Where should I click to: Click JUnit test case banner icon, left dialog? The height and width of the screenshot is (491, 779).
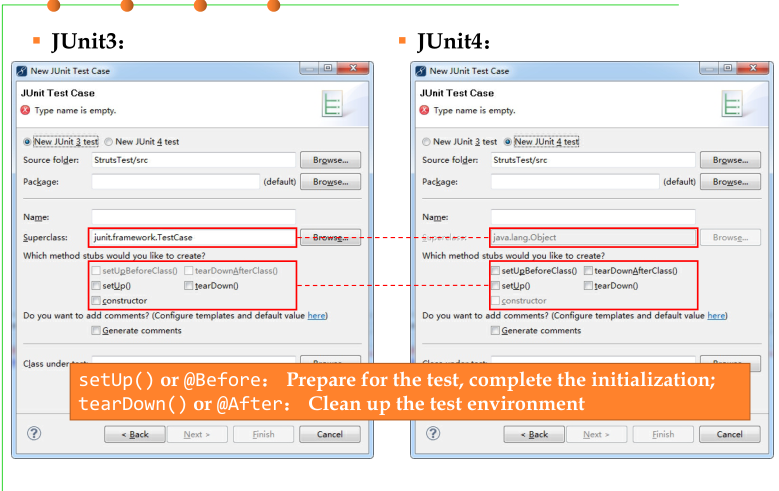(331, 104)
